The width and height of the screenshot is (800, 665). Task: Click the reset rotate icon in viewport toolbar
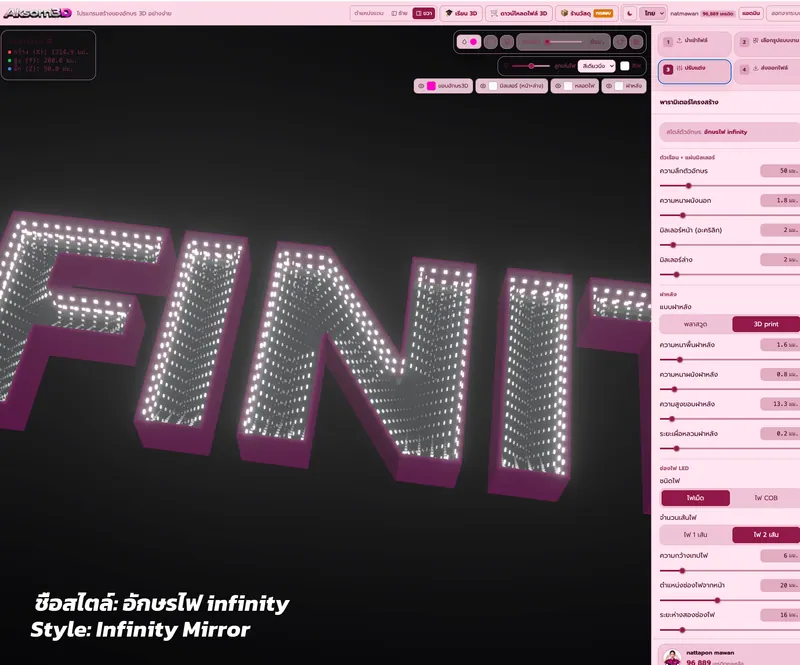[620, 42]
